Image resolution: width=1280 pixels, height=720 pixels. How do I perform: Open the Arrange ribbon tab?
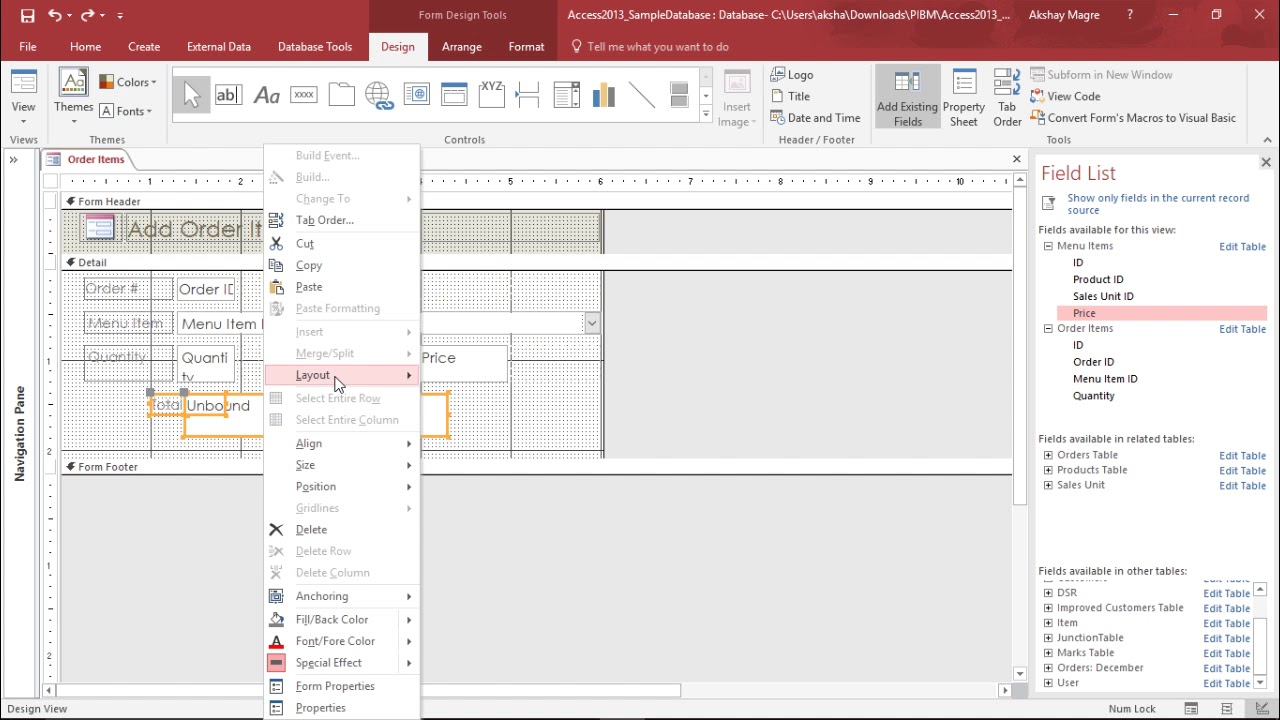(x=461, y=47)
